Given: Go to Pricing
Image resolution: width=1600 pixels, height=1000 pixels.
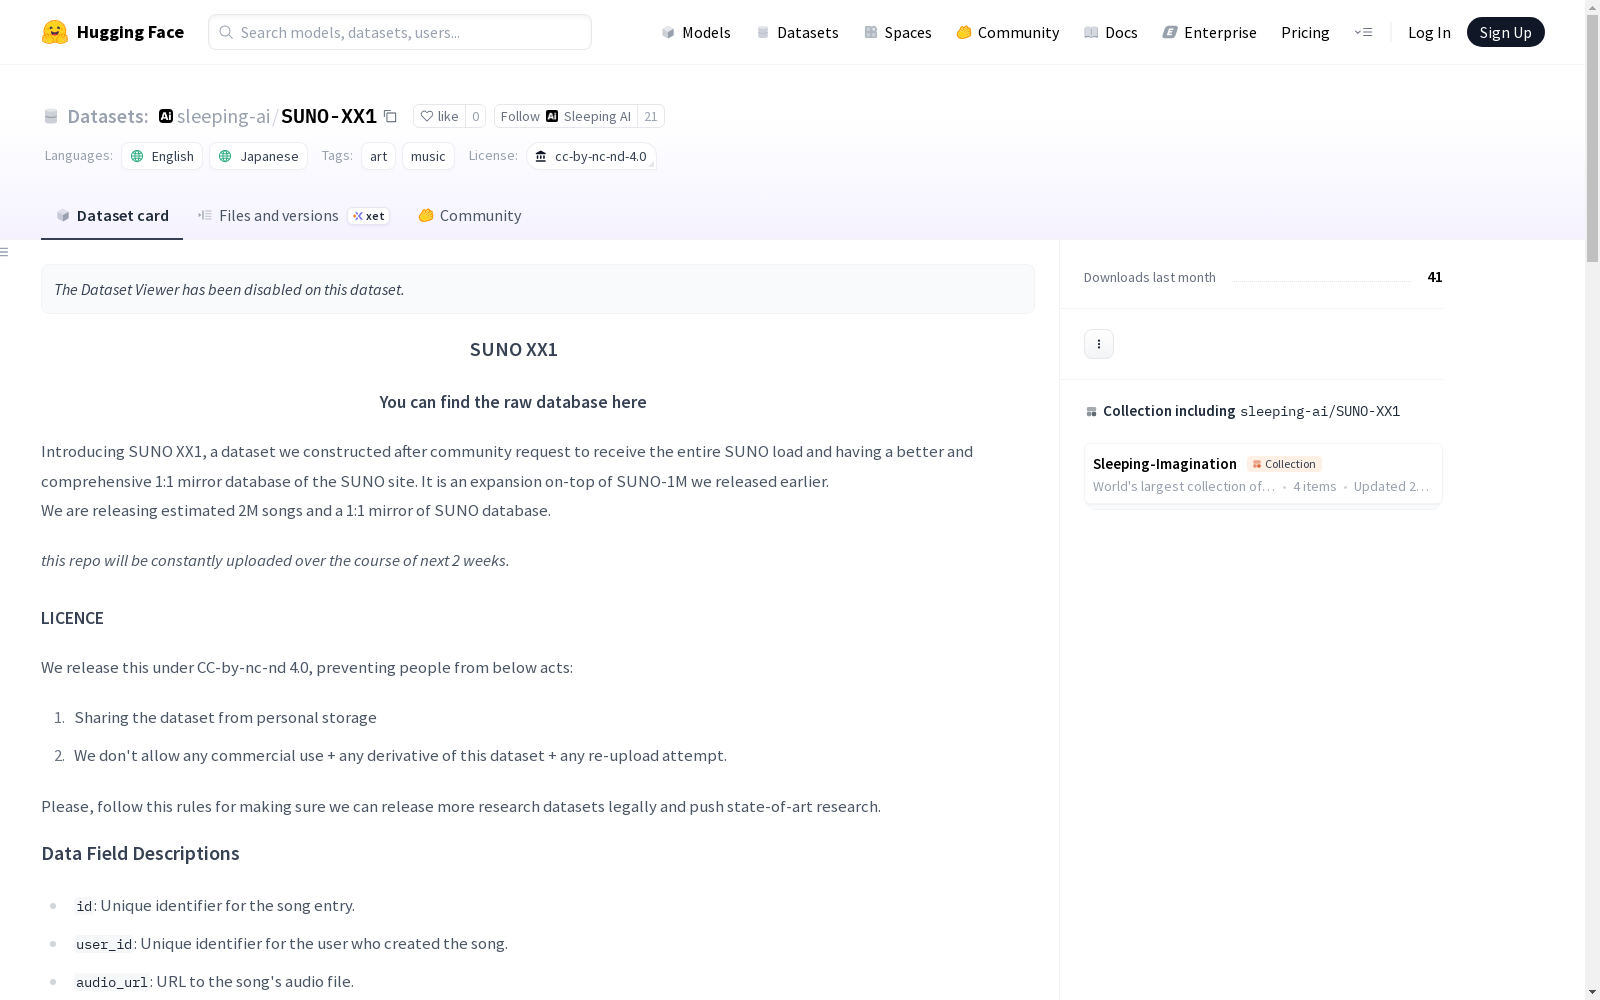Looking at the screenshot, I should click(1305, 32).
